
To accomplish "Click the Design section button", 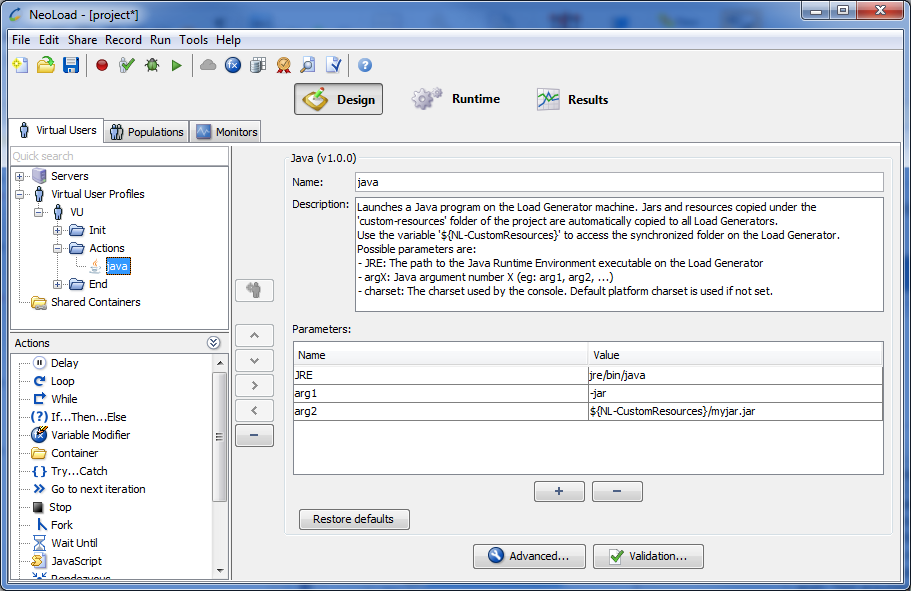I will pyautogui.click(x=338, y=99).
